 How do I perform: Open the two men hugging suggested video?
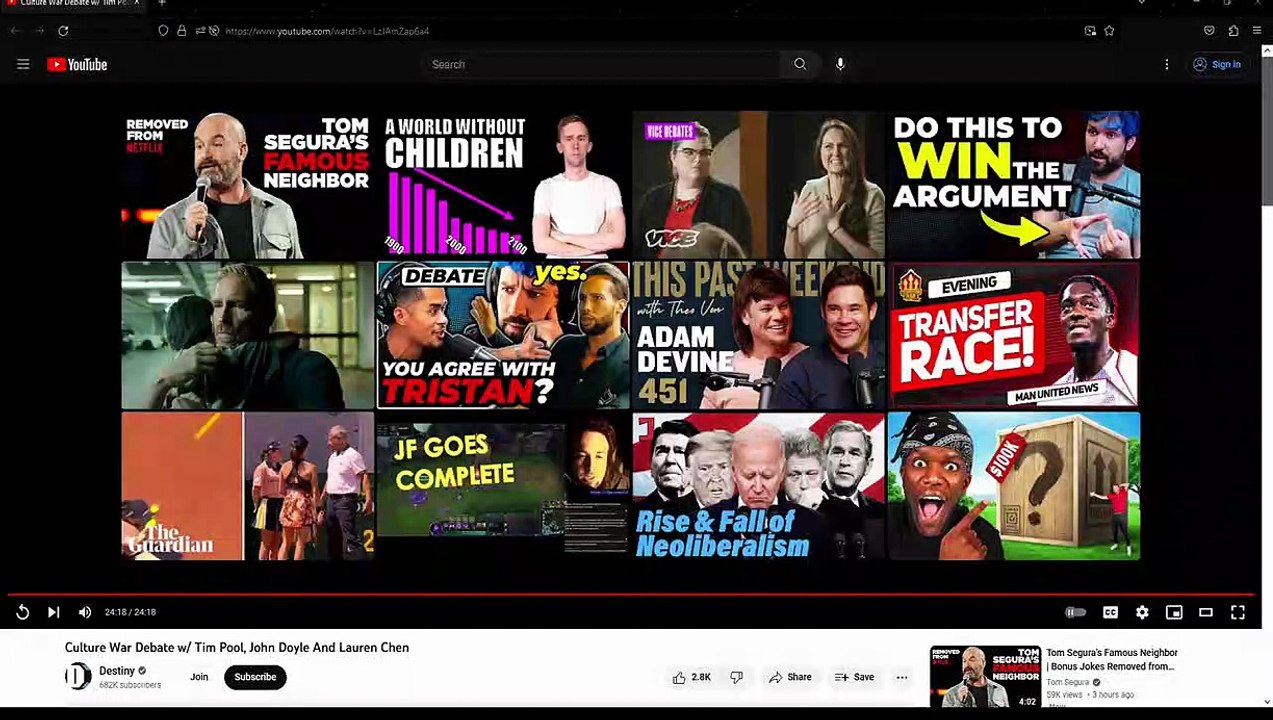[x=247, y=335]
